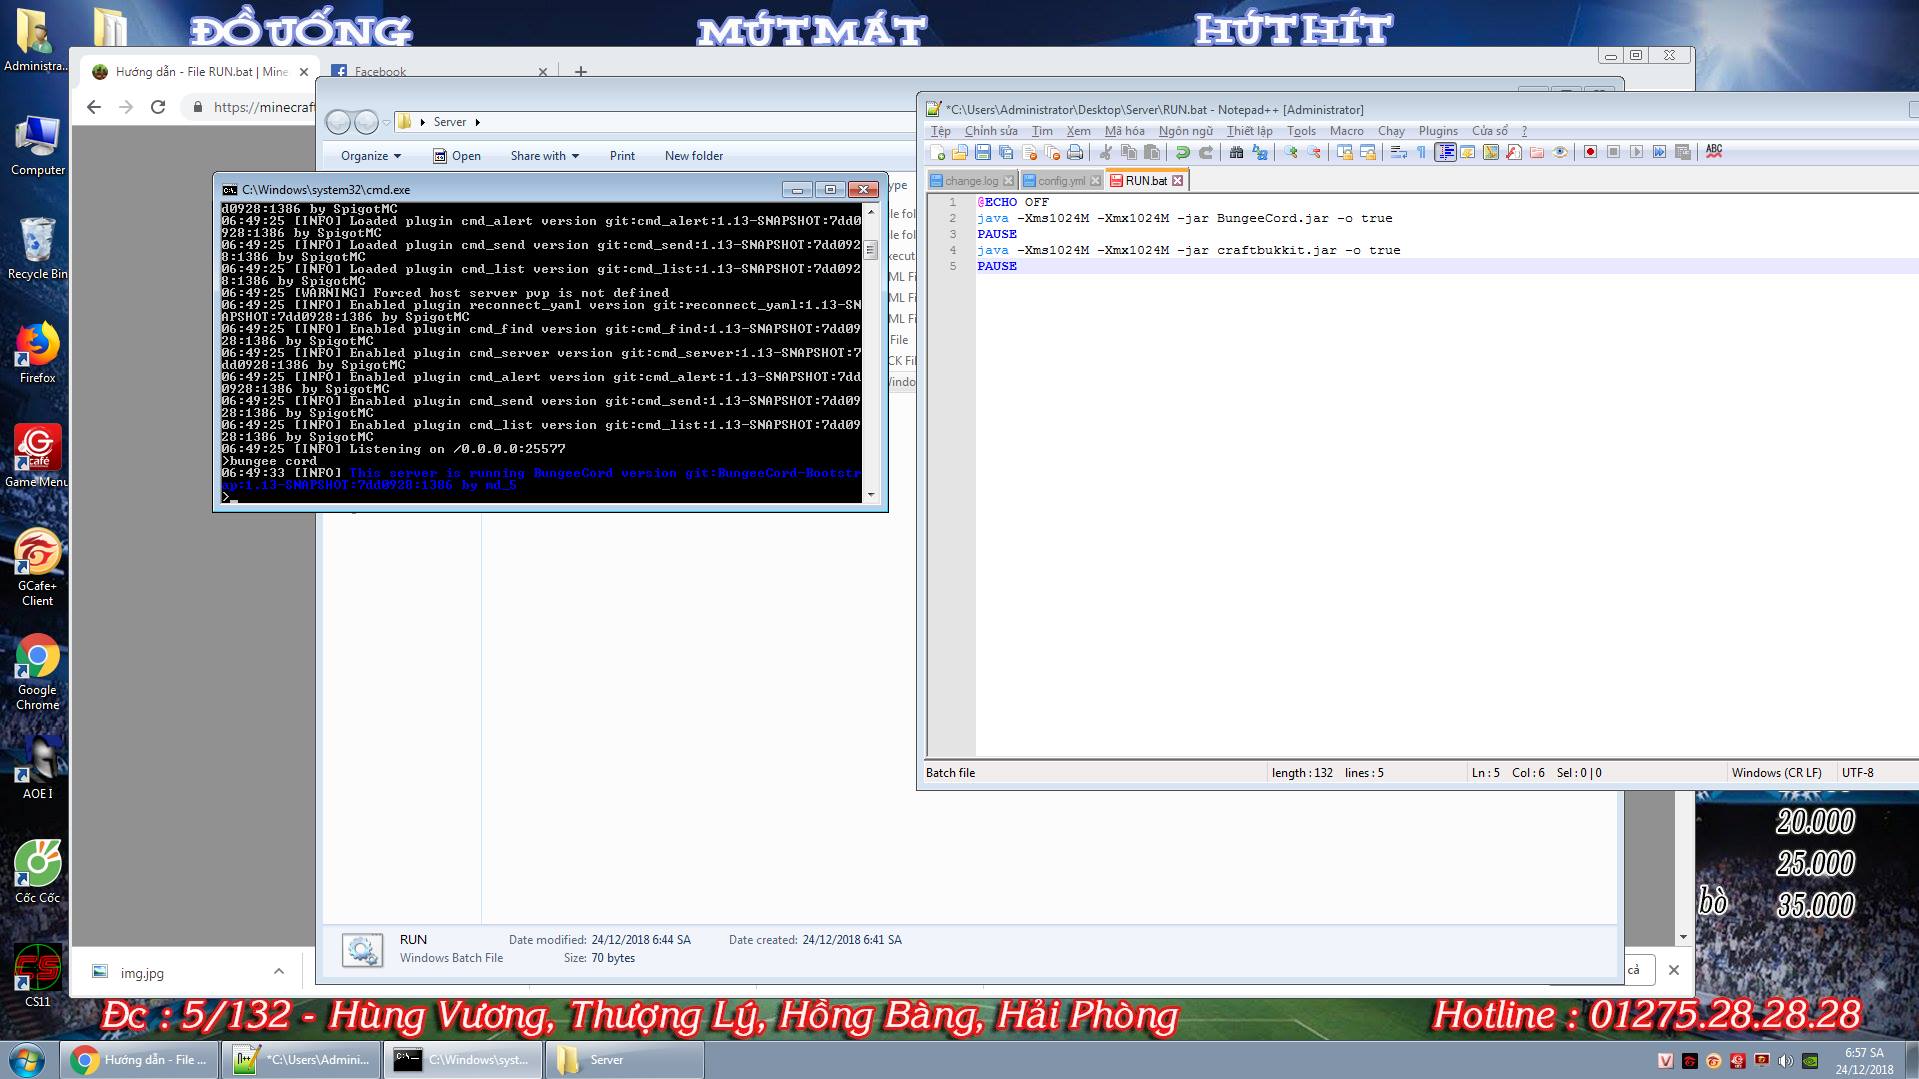The height and width of the screenshot is (1079, 1919).
Task: Click the Cut scissors icon in Notepad++
Action: click(x=1106, y=153)
